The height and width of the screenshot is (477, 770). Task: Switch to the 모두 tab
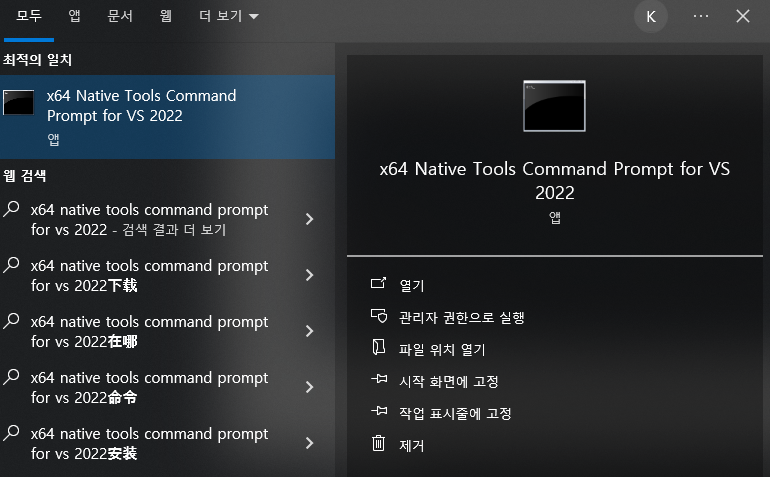point(28,16)
